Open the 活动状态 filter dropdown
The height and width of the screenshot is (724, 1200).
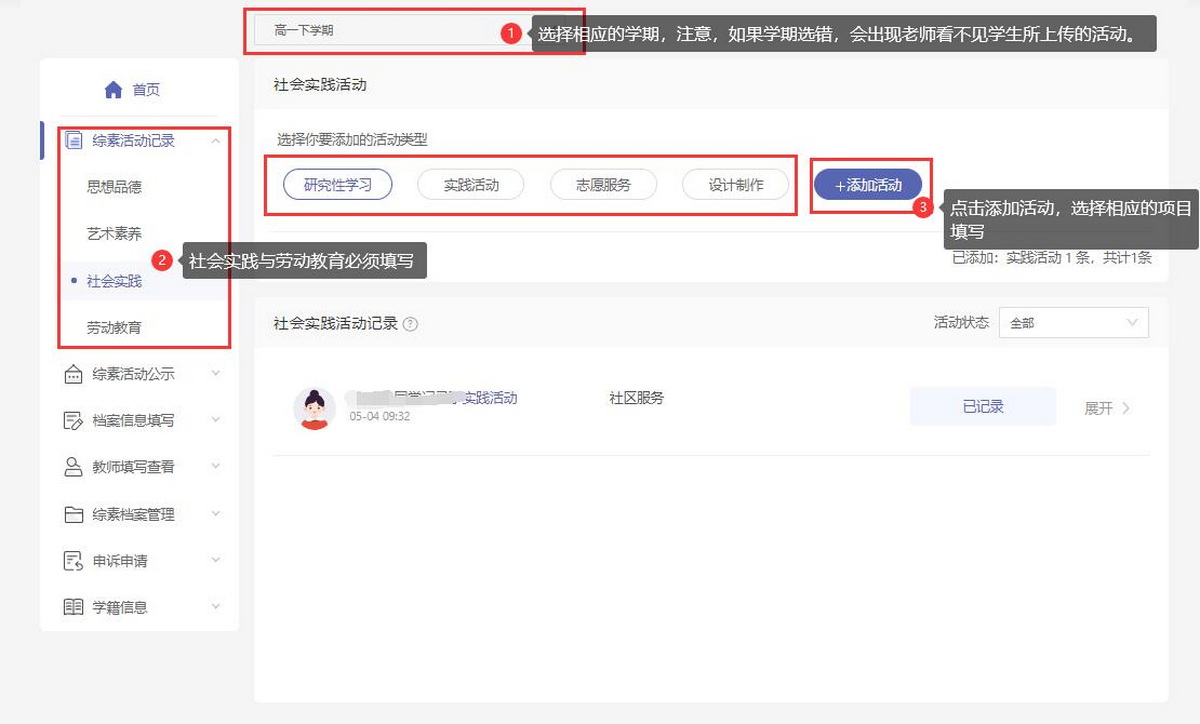point(1073,322)
